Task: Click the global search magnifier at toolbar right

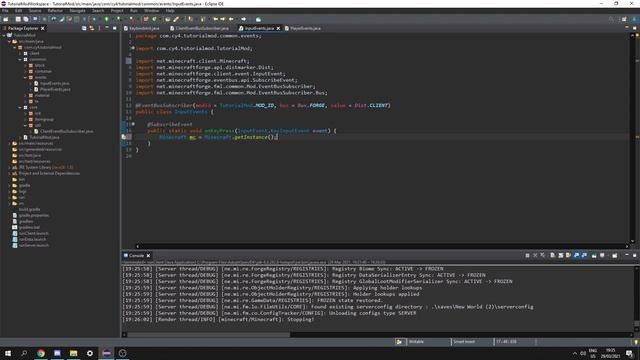Action: click(x=611, y=19)
